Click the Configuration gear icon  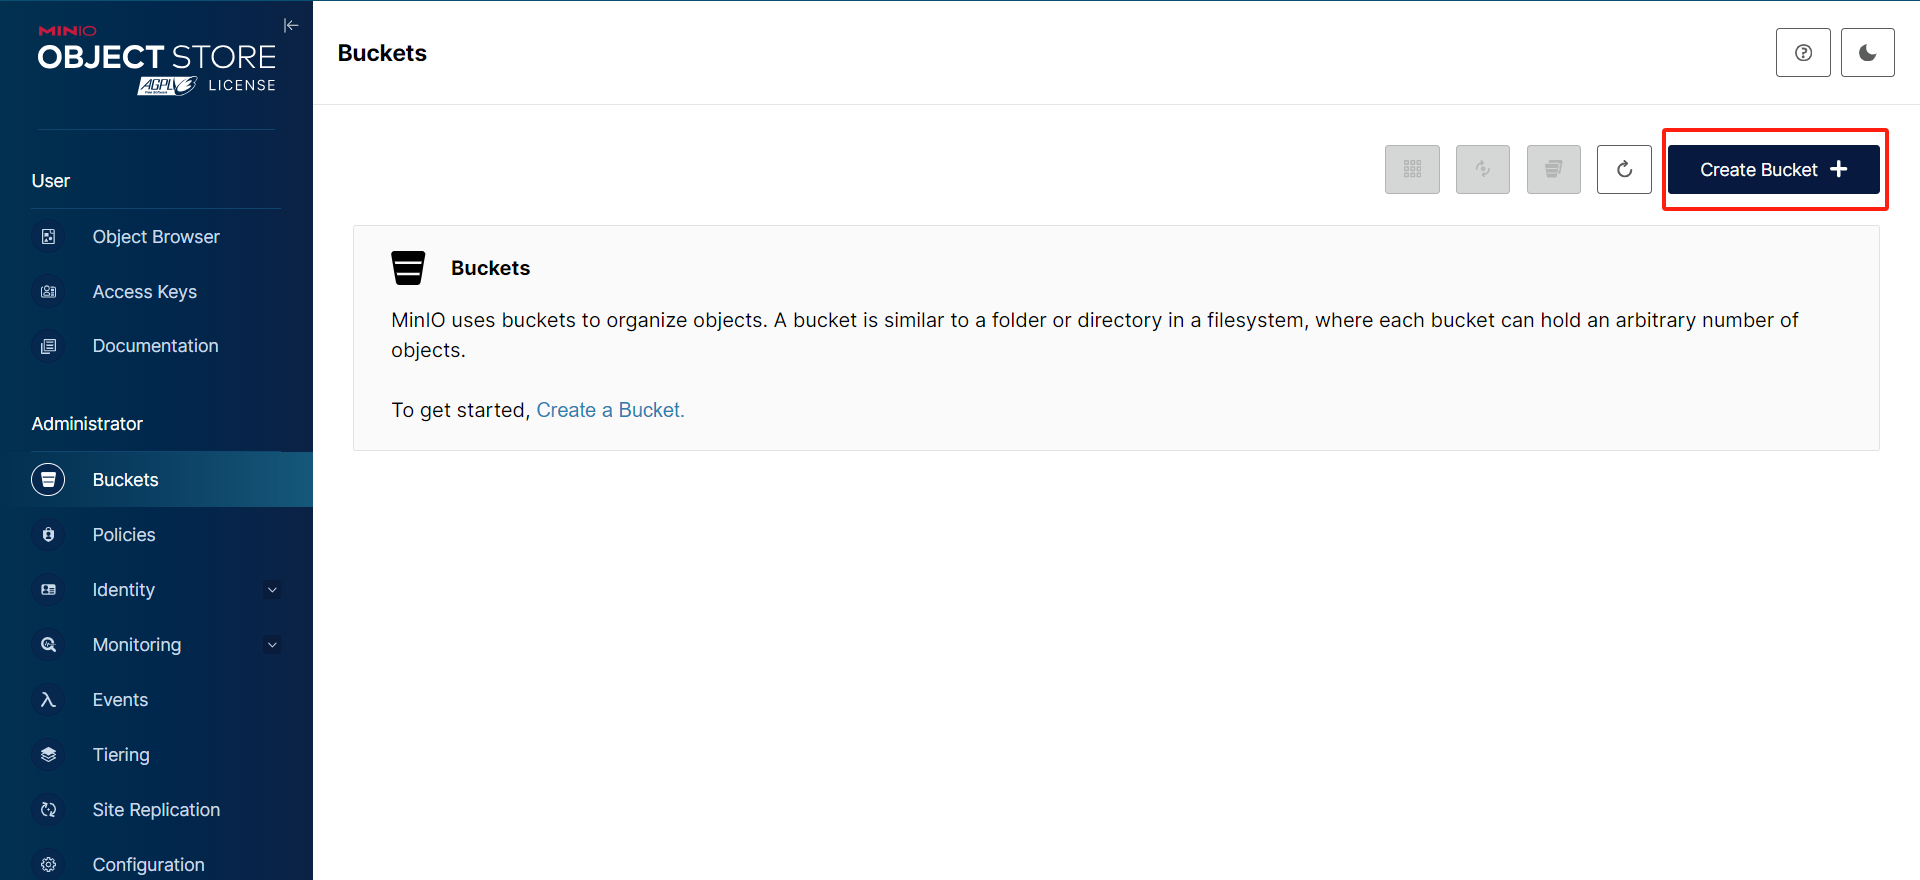point(48,865)
